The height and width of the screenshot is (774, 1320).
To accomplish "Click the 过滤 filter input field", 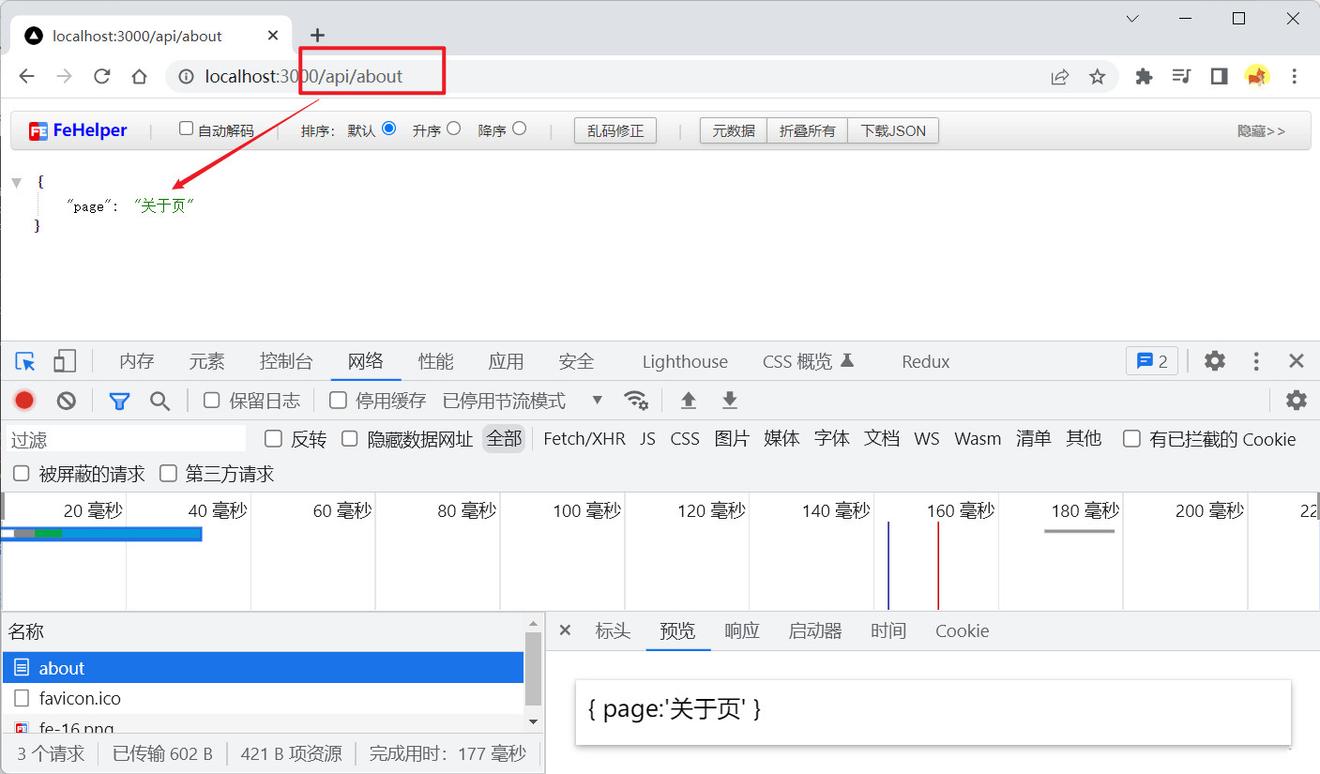I will coord(125,439).
